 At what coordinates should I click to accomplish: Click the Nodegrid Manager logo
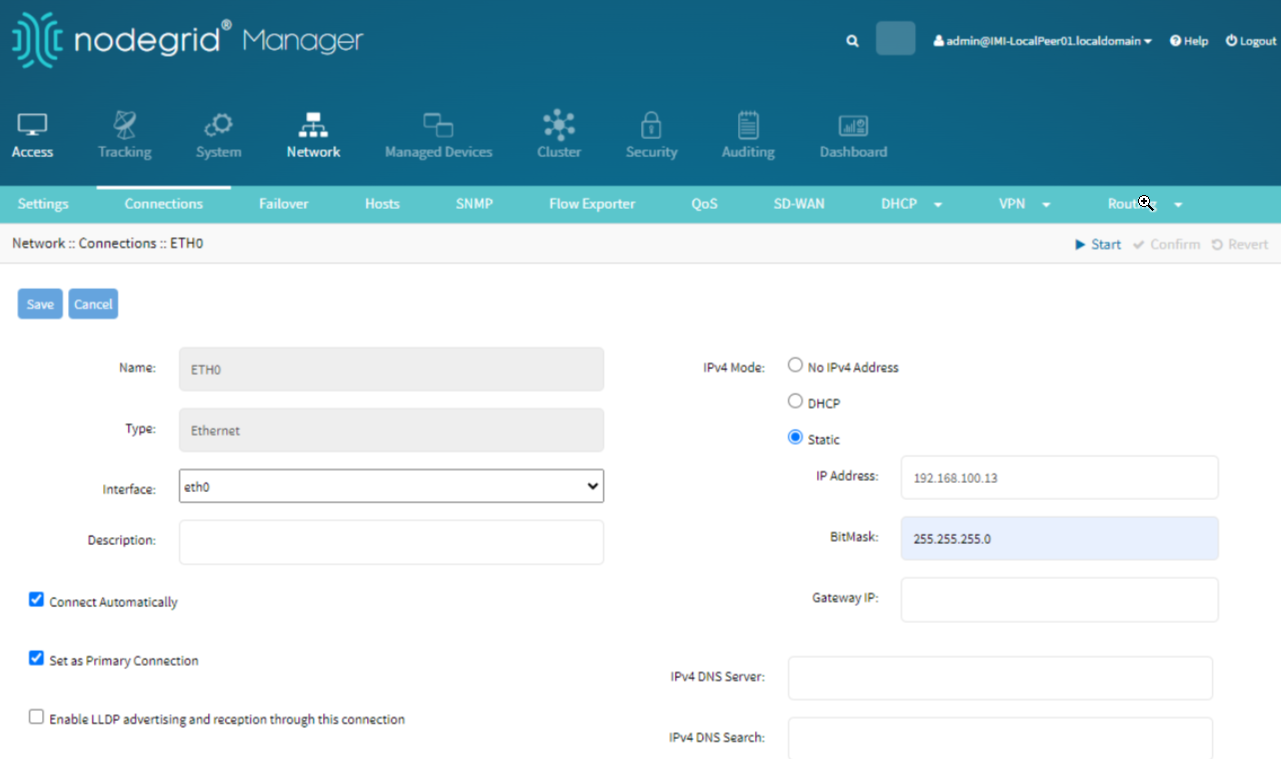pyautogui.click(x=187, y=40)
